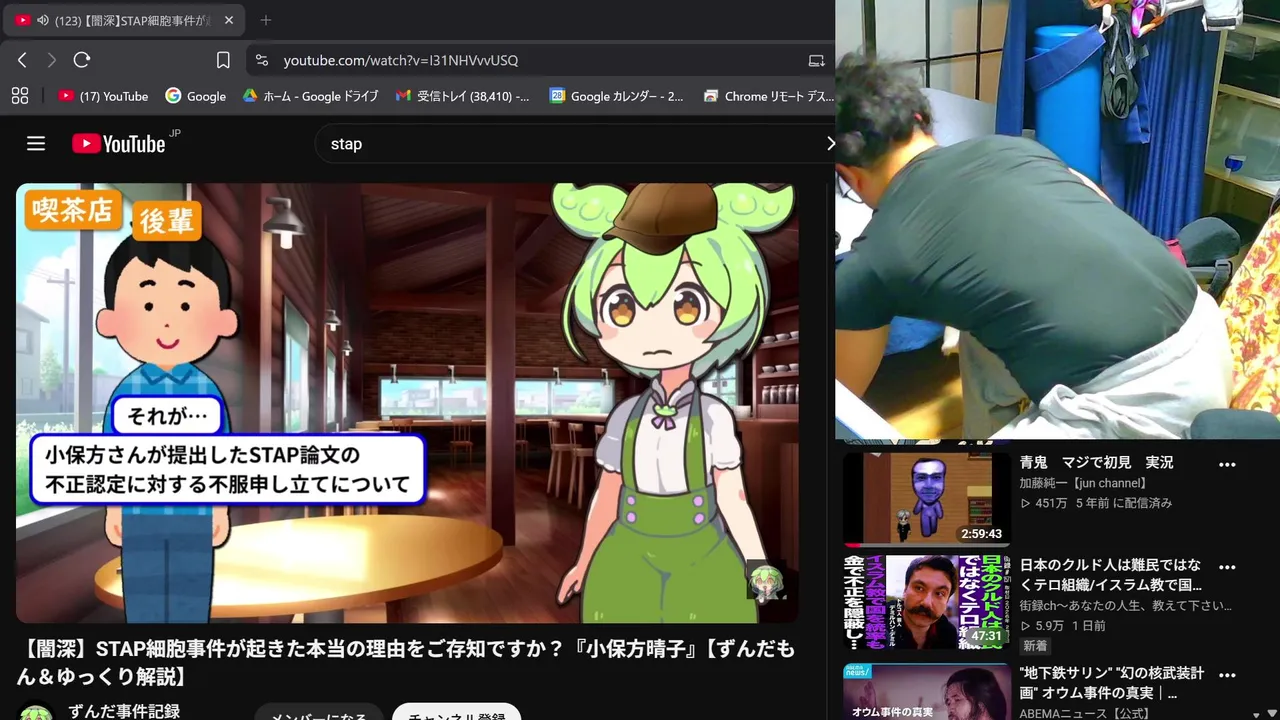Open 日本のクルド人は難民ではなく title

(1111, 574)
